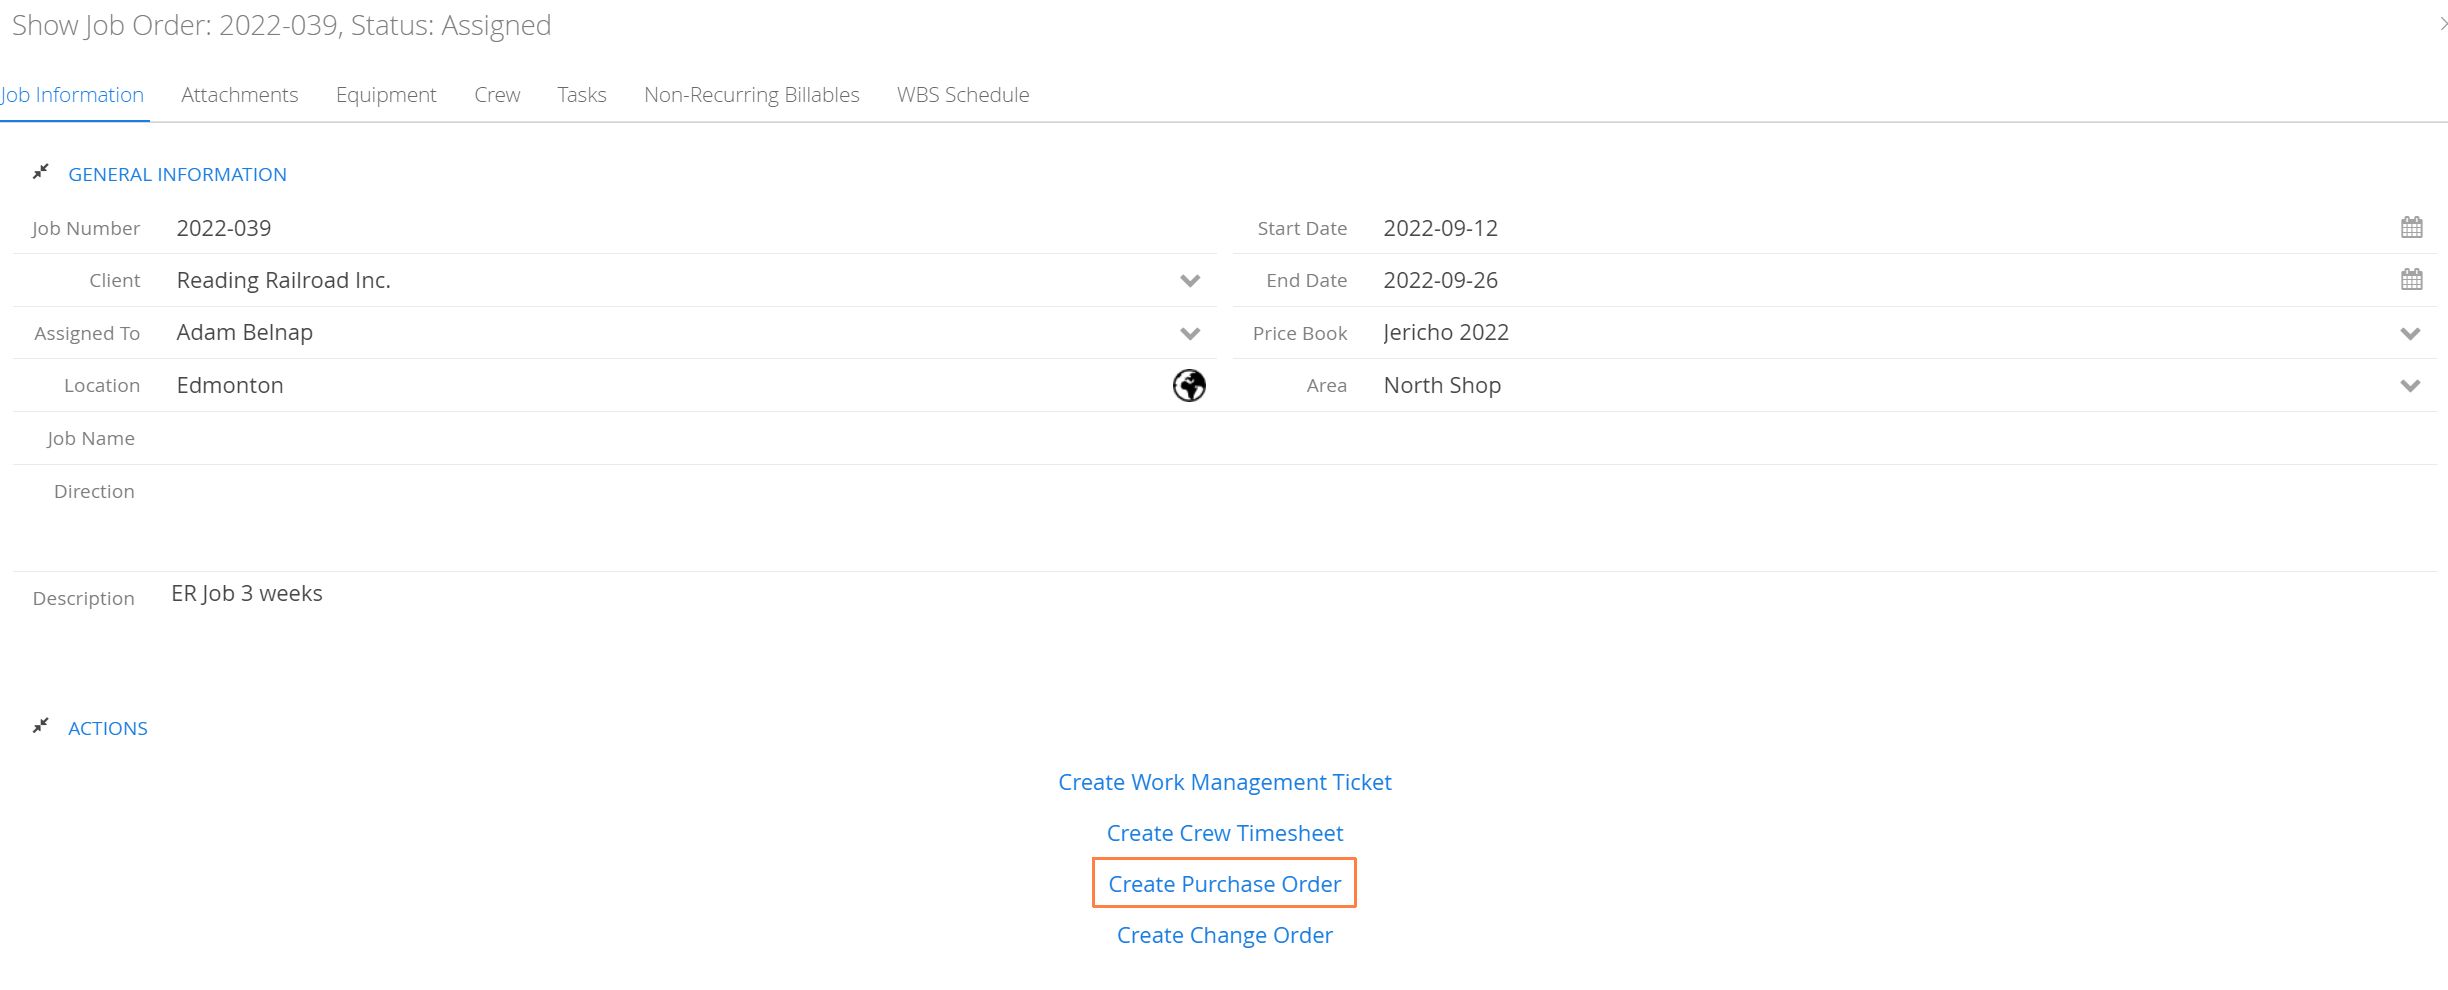The image size is (2448, 990).
Task: Click Create Crew Timesheet link
Action: coord(1225,833)
